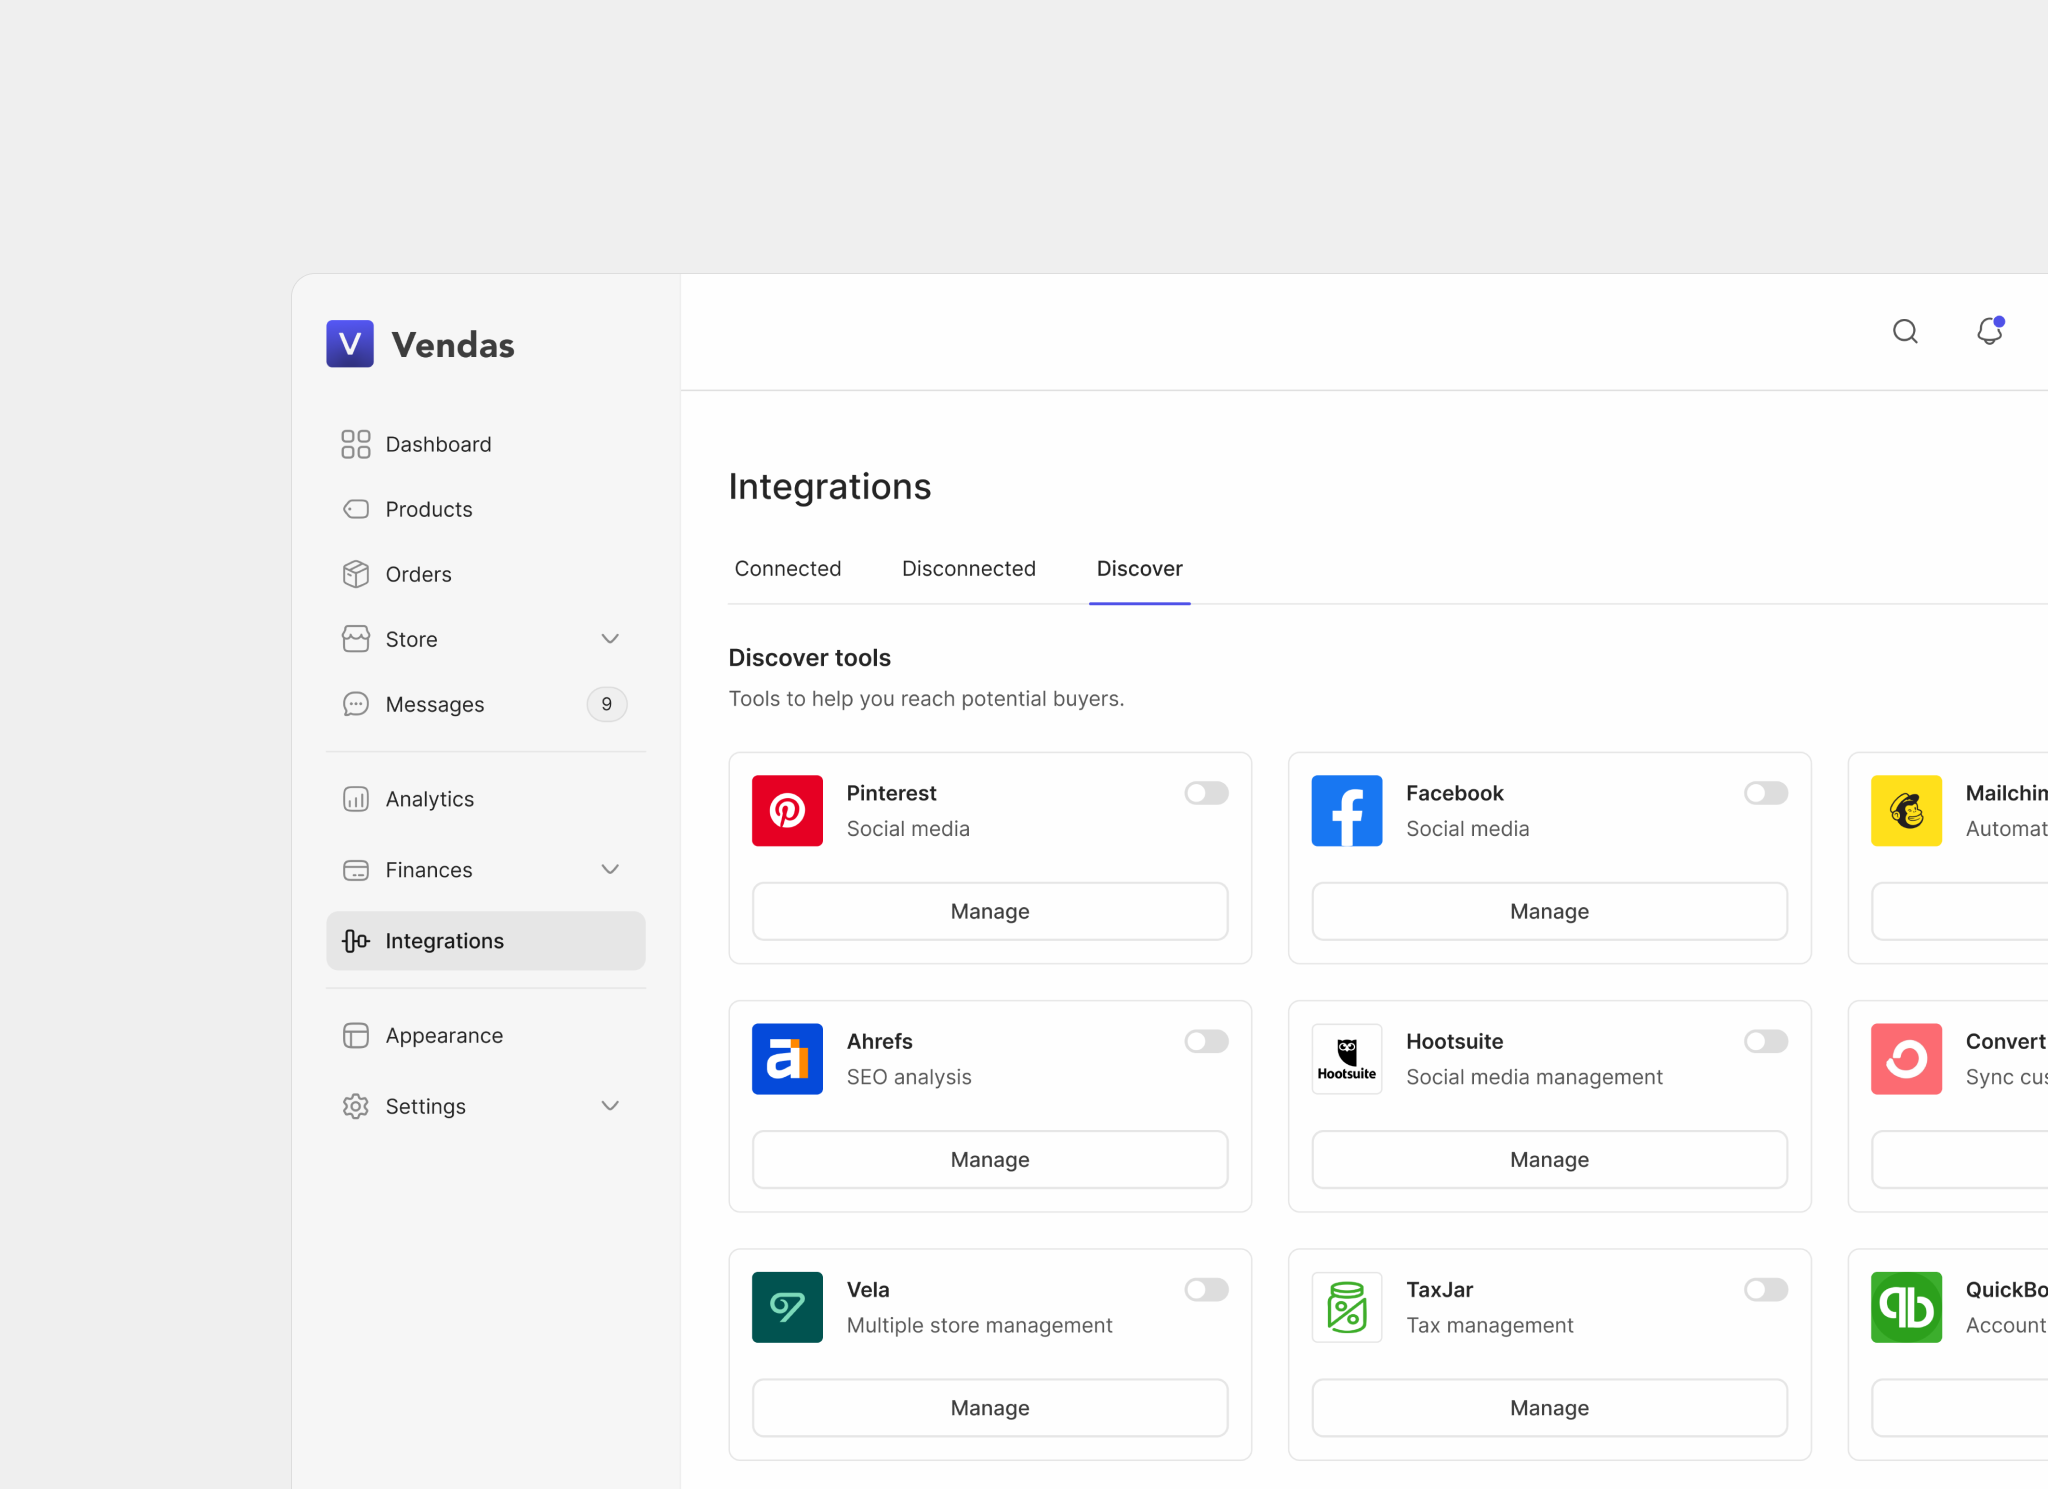Viewport: 2048px width, 1489px height.
Task: Click Manage under Hootsuite
Action: click(x=1549, y=1159)
